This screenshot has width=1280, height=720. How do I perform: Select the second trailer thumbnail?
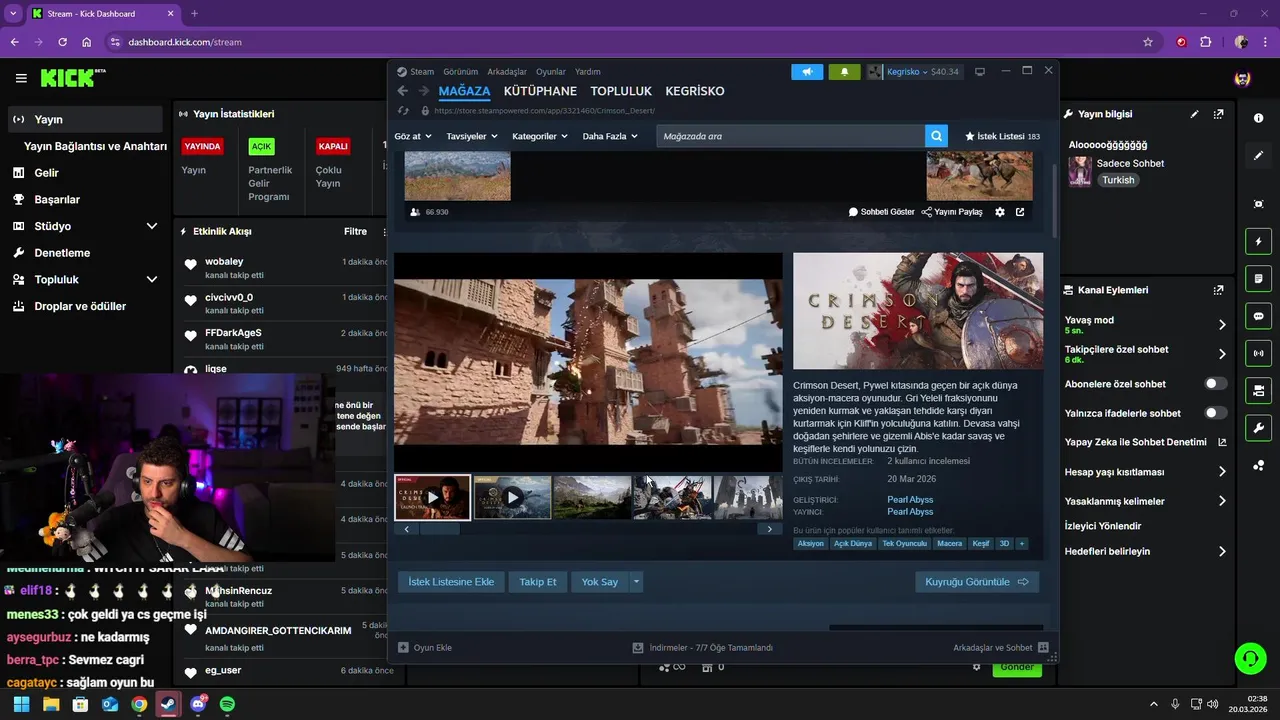(512, 497)
